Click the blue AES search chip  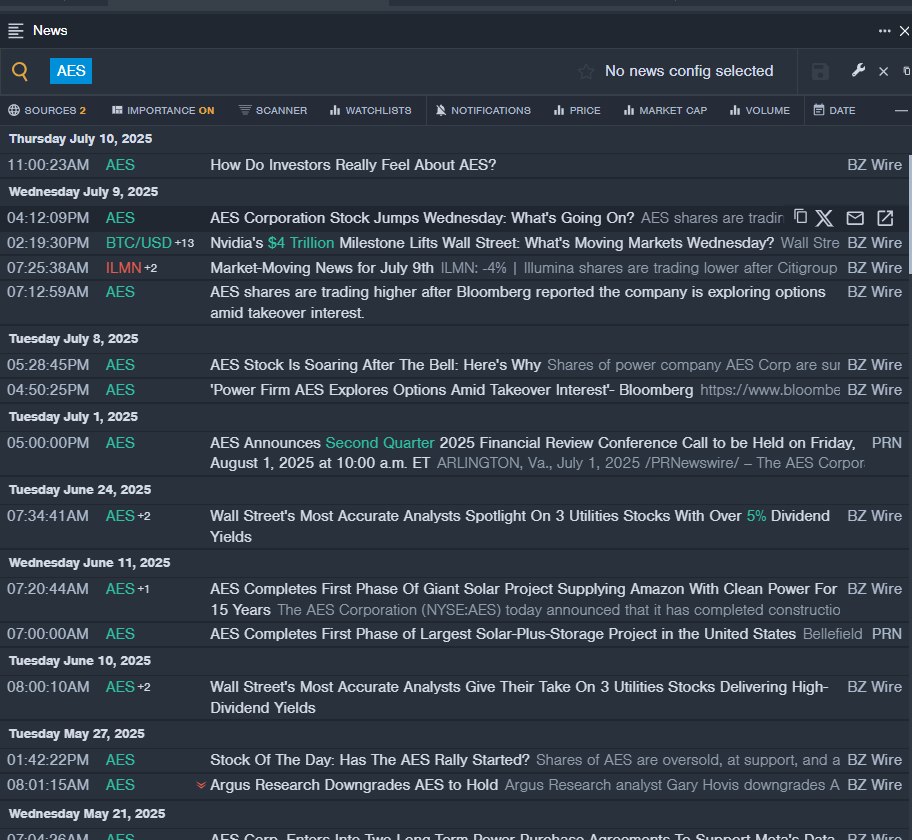71,71
